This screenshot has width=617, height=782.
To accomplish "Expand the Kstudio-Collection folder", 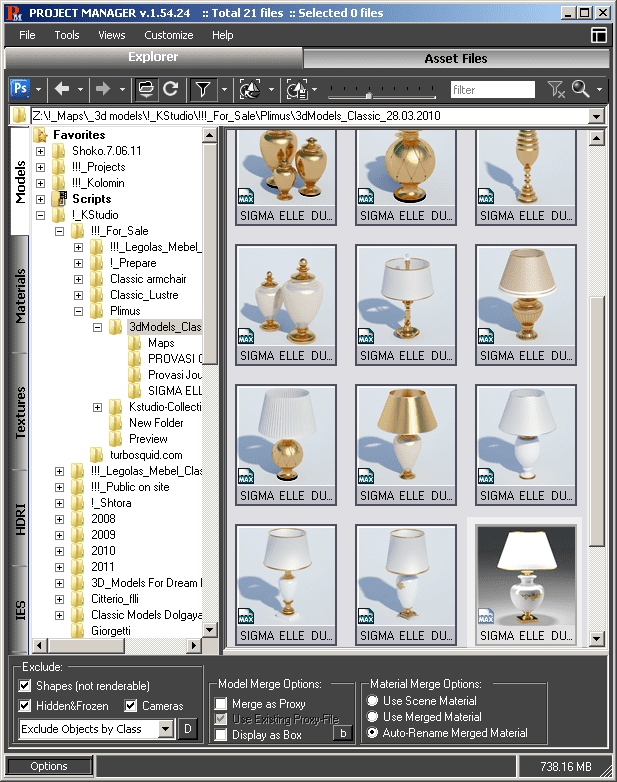I will [x=97, y=407].
